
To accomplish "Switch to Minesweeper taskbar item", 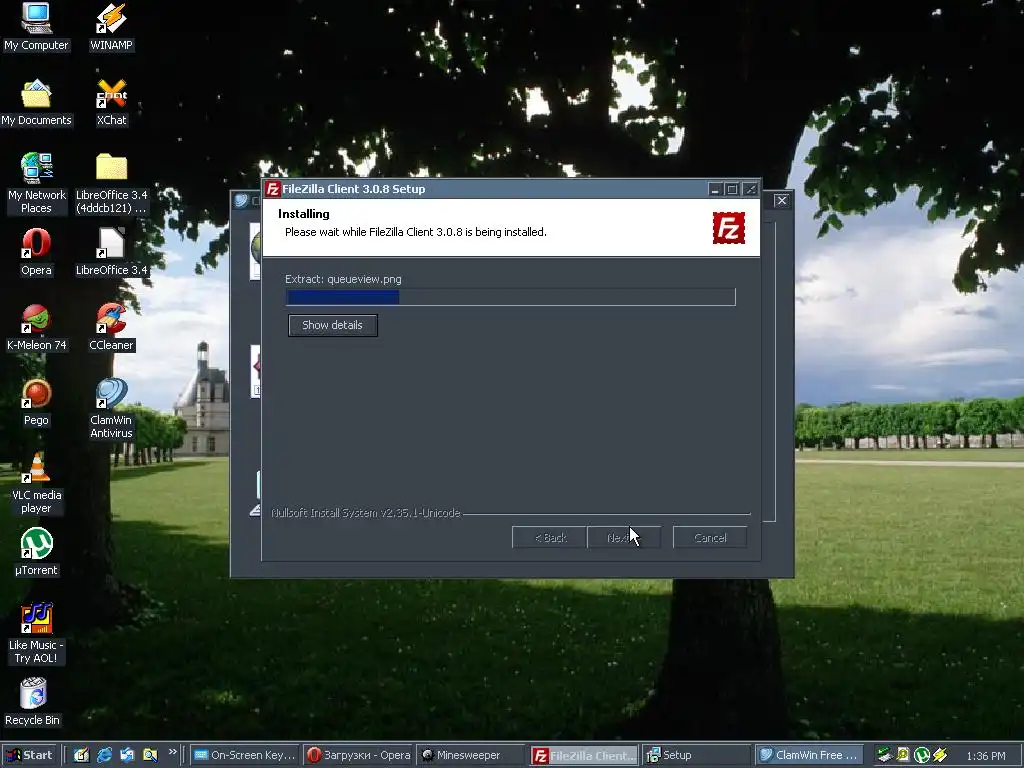I will pos(471,755).
